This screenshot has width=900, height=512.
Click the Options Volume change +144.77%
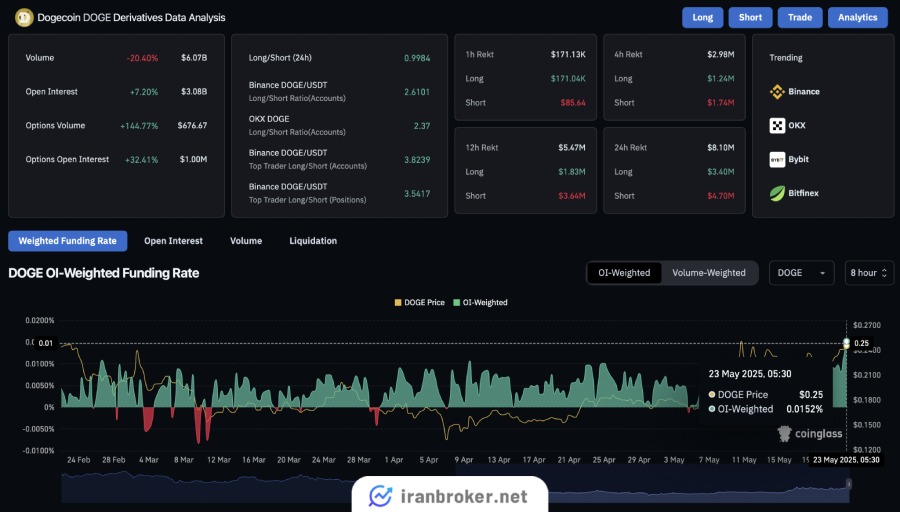[x=139, y=126]
